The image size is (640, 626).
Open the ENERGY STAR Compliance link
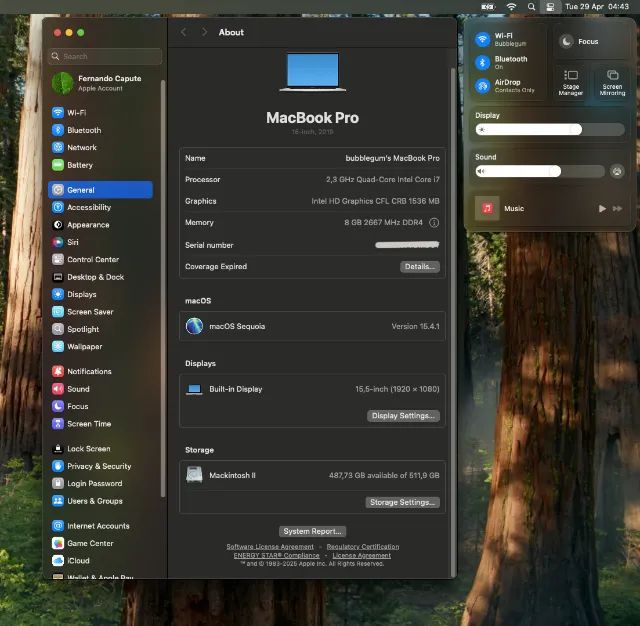click(276, 555)
